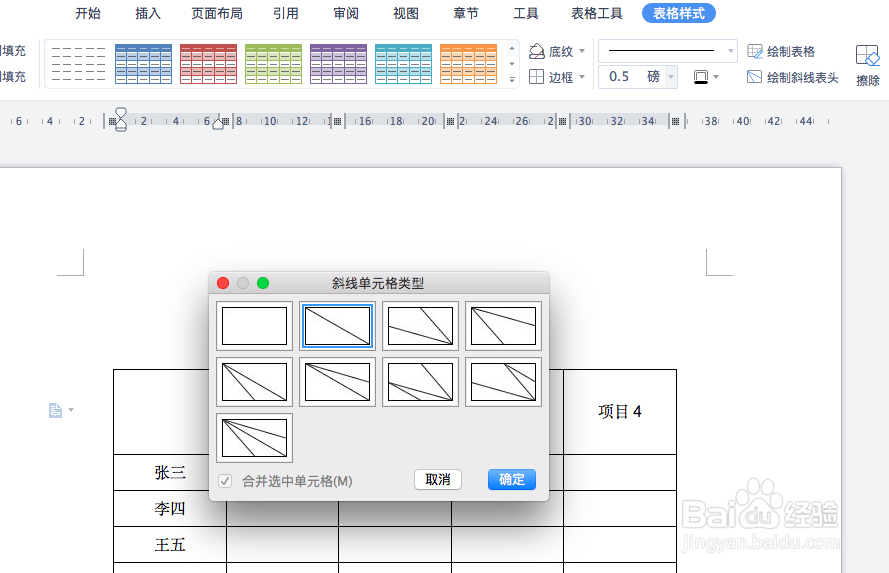This screenshot has width=889, height=573.
Task: Select first cell type in second row
Action: [x=254, y=382]
